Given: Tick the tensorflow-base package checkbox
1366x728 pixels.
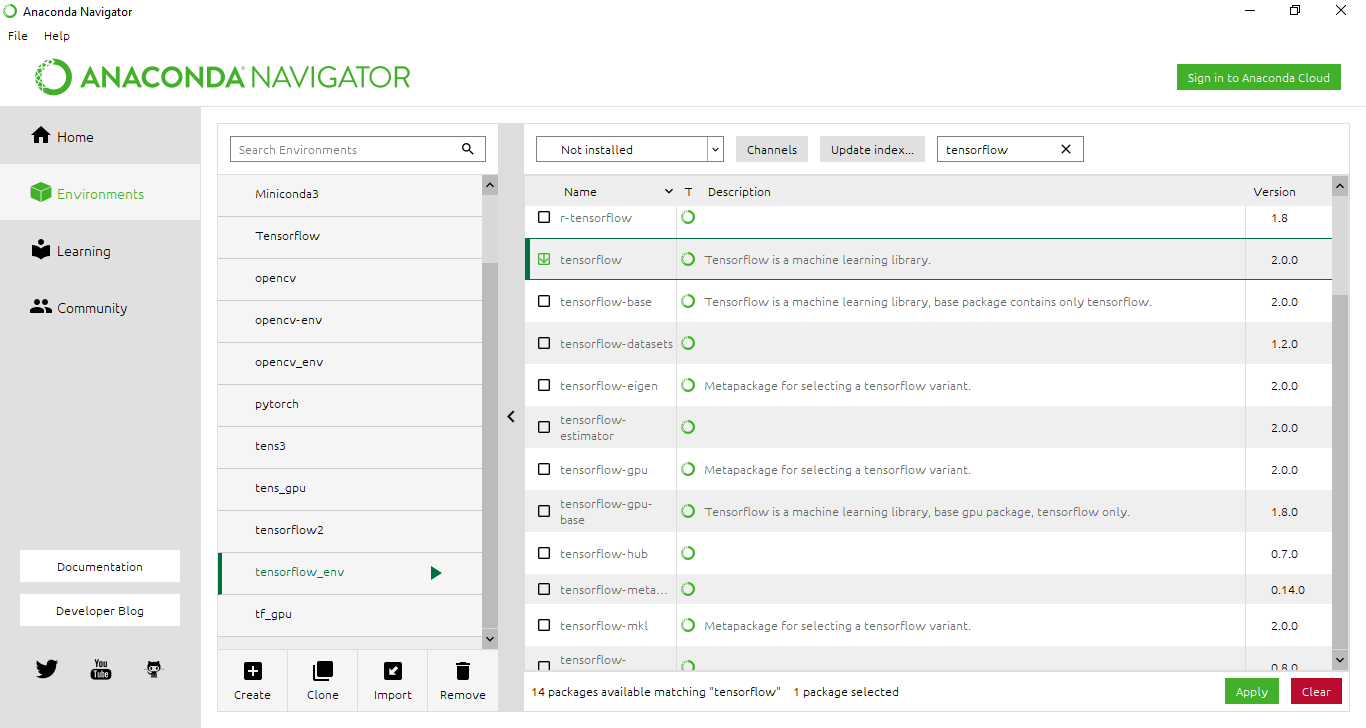Looking at the screenshot, I should pos(544,301).
